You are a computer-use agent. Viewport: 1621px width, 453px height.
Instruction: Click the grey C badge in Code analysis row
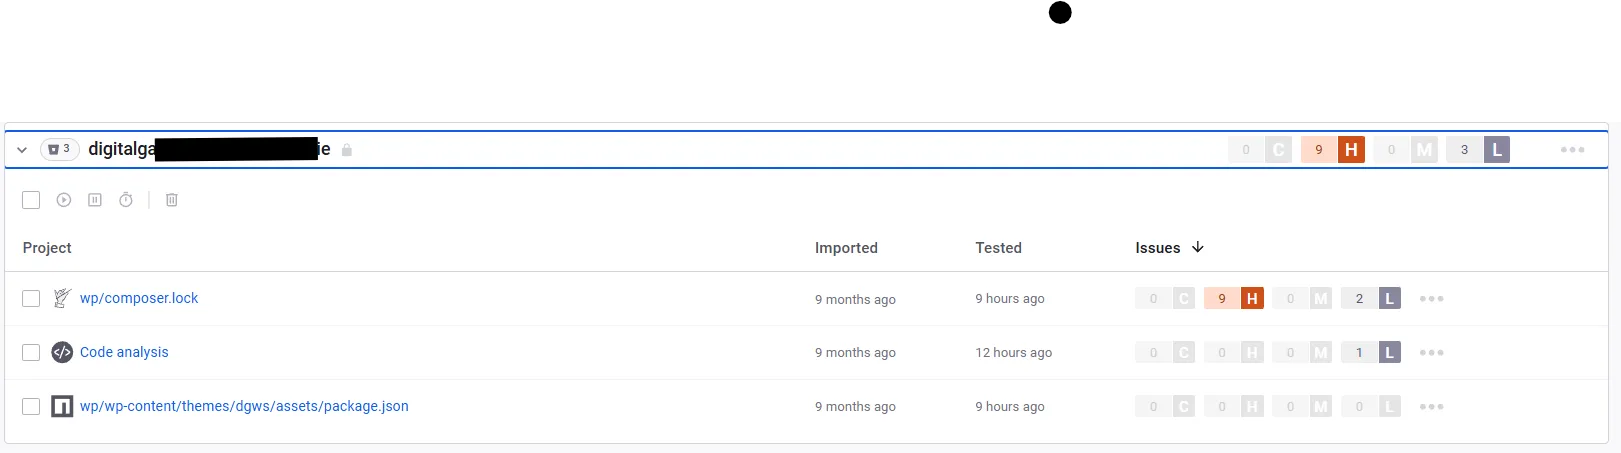tap(1184, 352)
